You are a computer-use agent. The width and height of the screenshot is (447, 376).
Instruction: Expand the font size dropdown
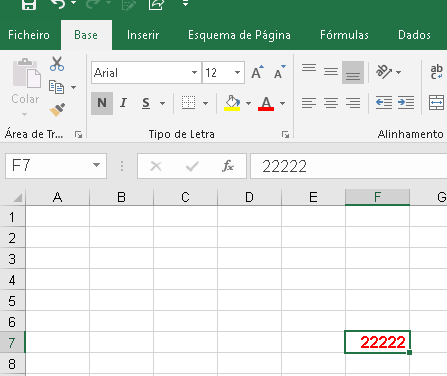pos(237,72)
